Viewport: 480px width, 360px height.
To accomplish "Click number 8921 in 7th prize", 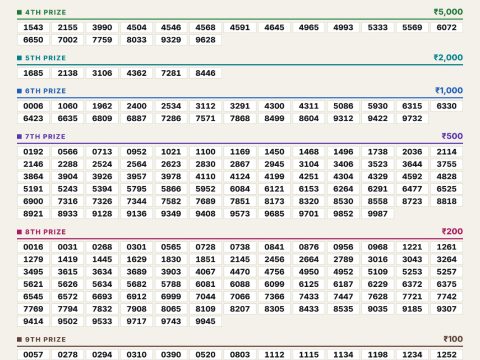I will [x=33, y=214].
